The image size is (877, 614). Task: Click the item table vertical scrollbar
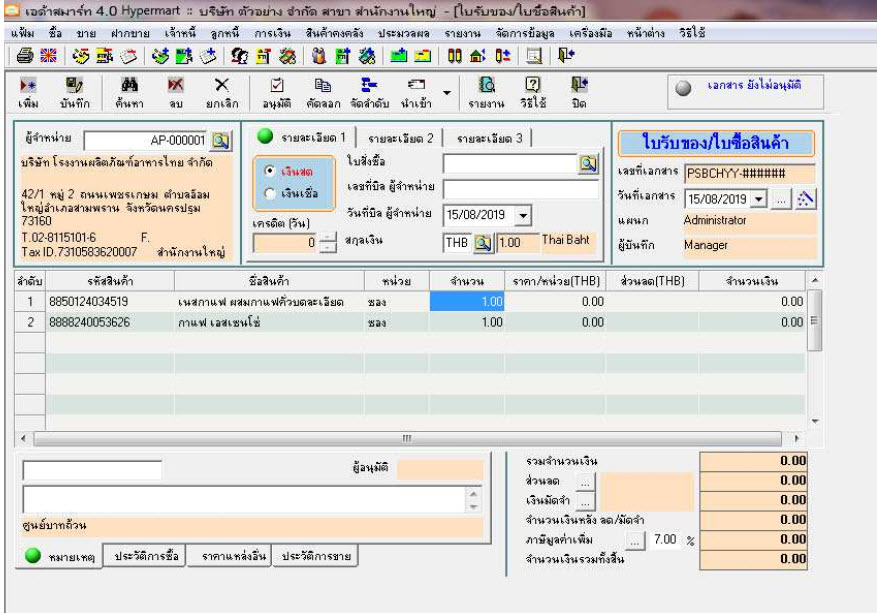pos(814,321)
